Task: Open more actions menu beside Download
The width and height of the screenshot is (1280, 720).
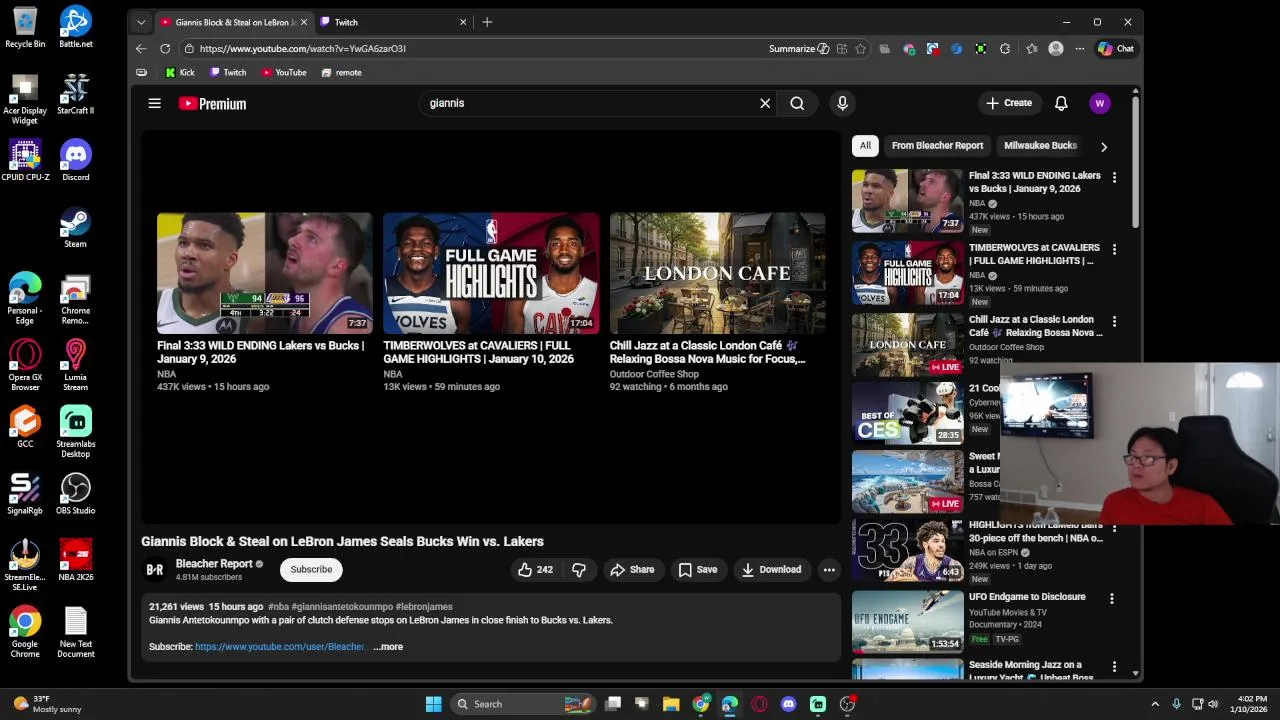Action: pyautogui.click(x=829, y=570)
